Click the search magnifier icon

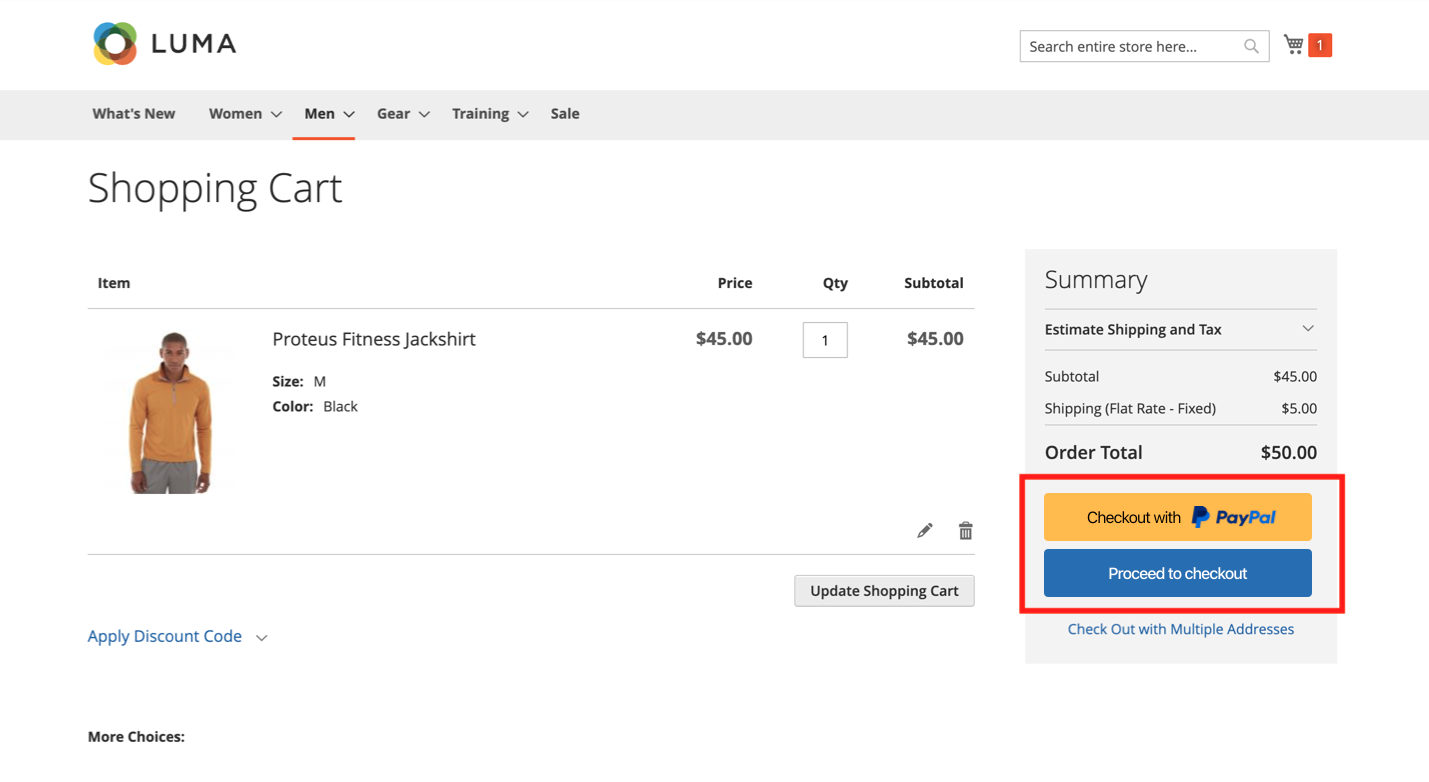pos(1251,46)
